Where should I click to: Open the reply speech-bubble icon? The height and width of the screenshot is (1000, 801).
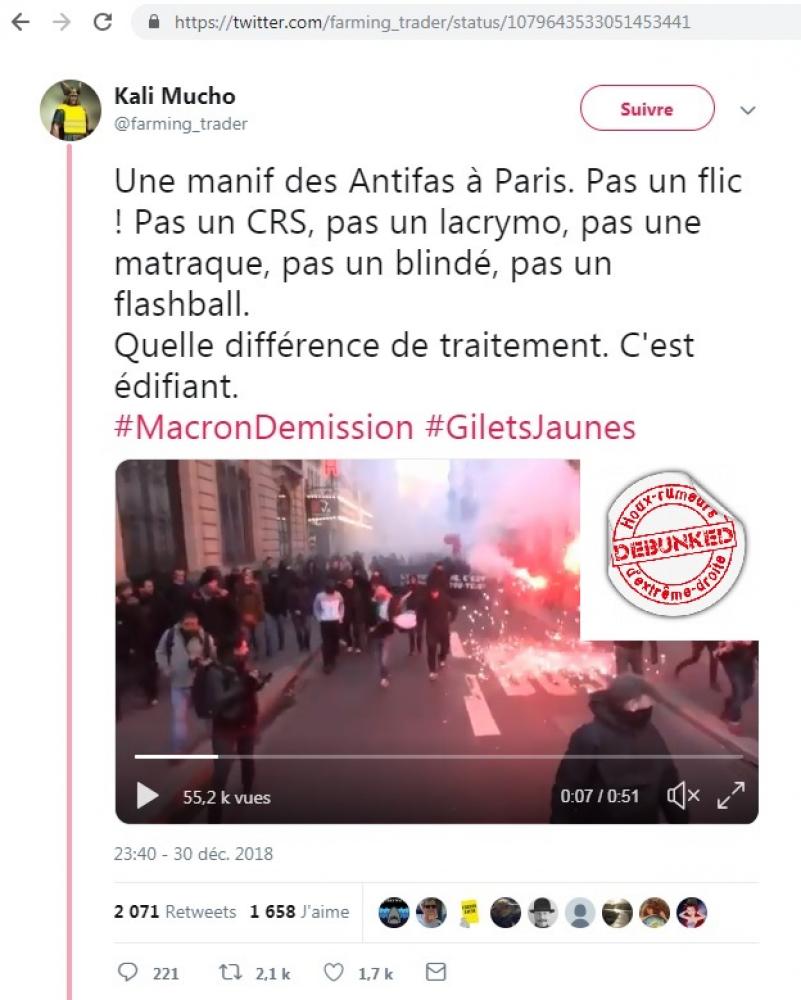[x=128, y=972]
